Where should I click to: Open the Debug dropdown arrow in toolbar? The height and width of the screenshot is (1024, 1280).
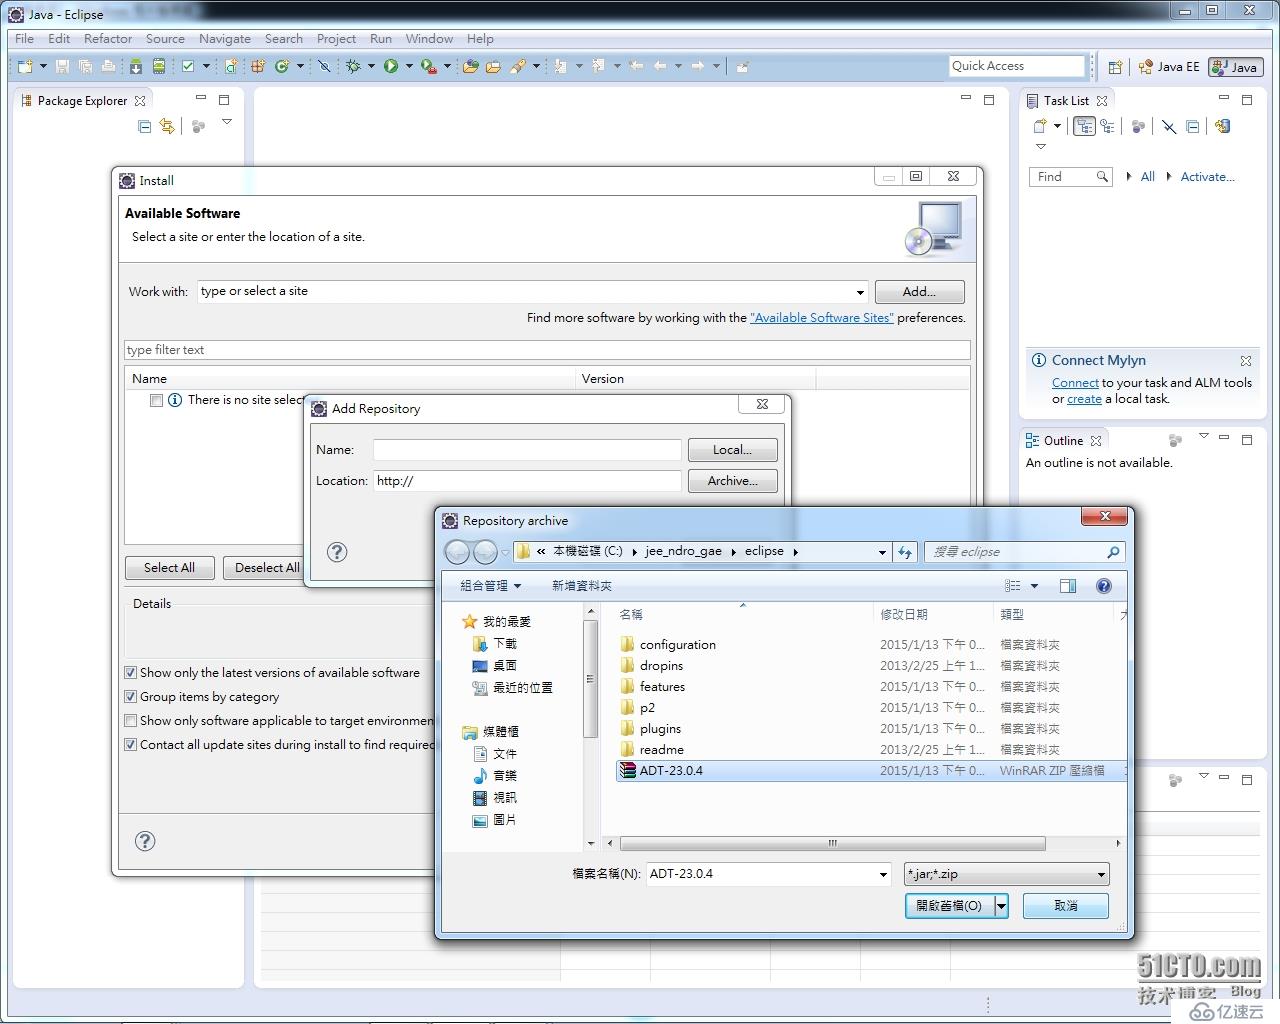click(371, 66)
